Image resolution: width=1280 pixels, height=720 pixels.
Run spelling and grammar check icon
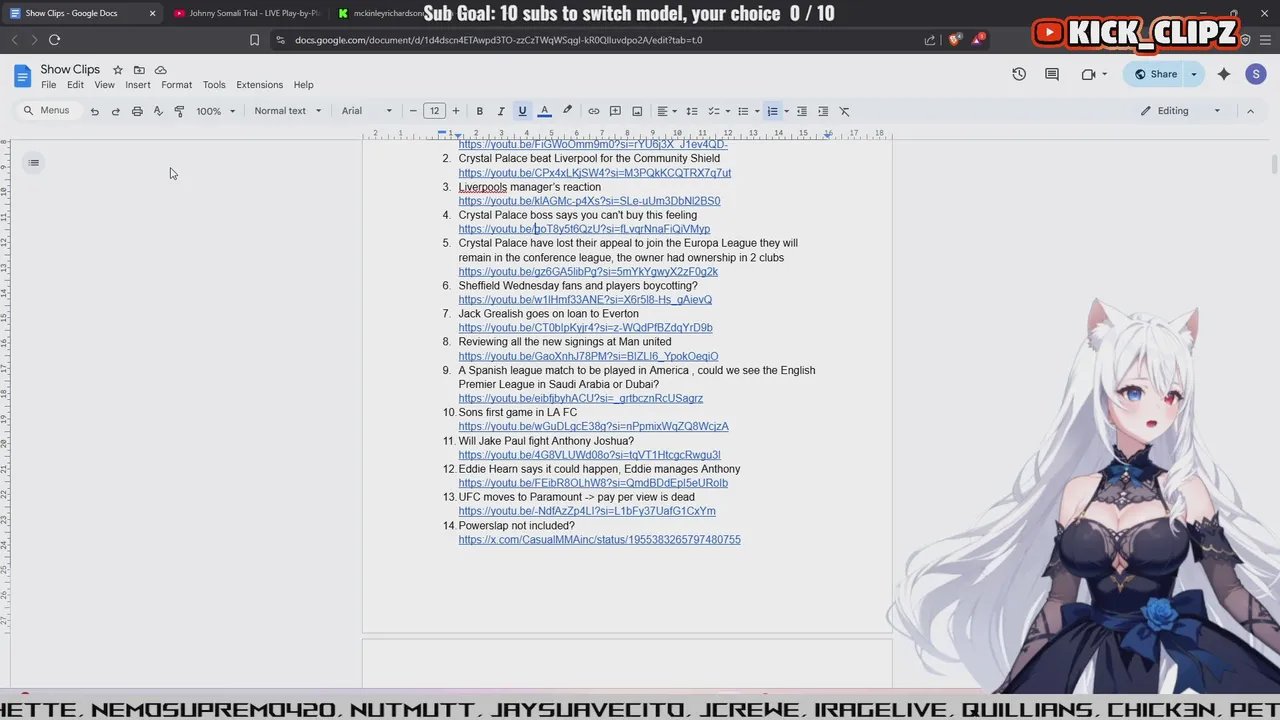click(158, 111)
